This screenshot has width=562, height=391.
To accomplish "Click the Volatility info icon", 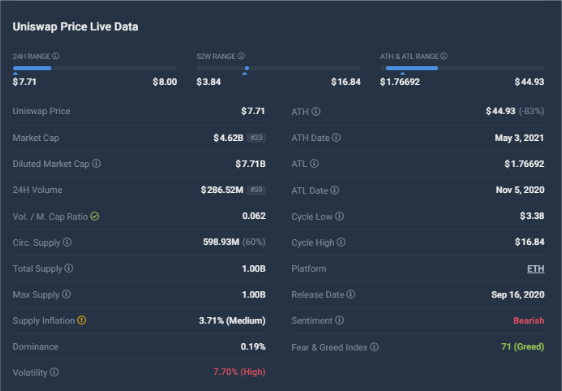I will pyautogui.click(x=54, y=372).
